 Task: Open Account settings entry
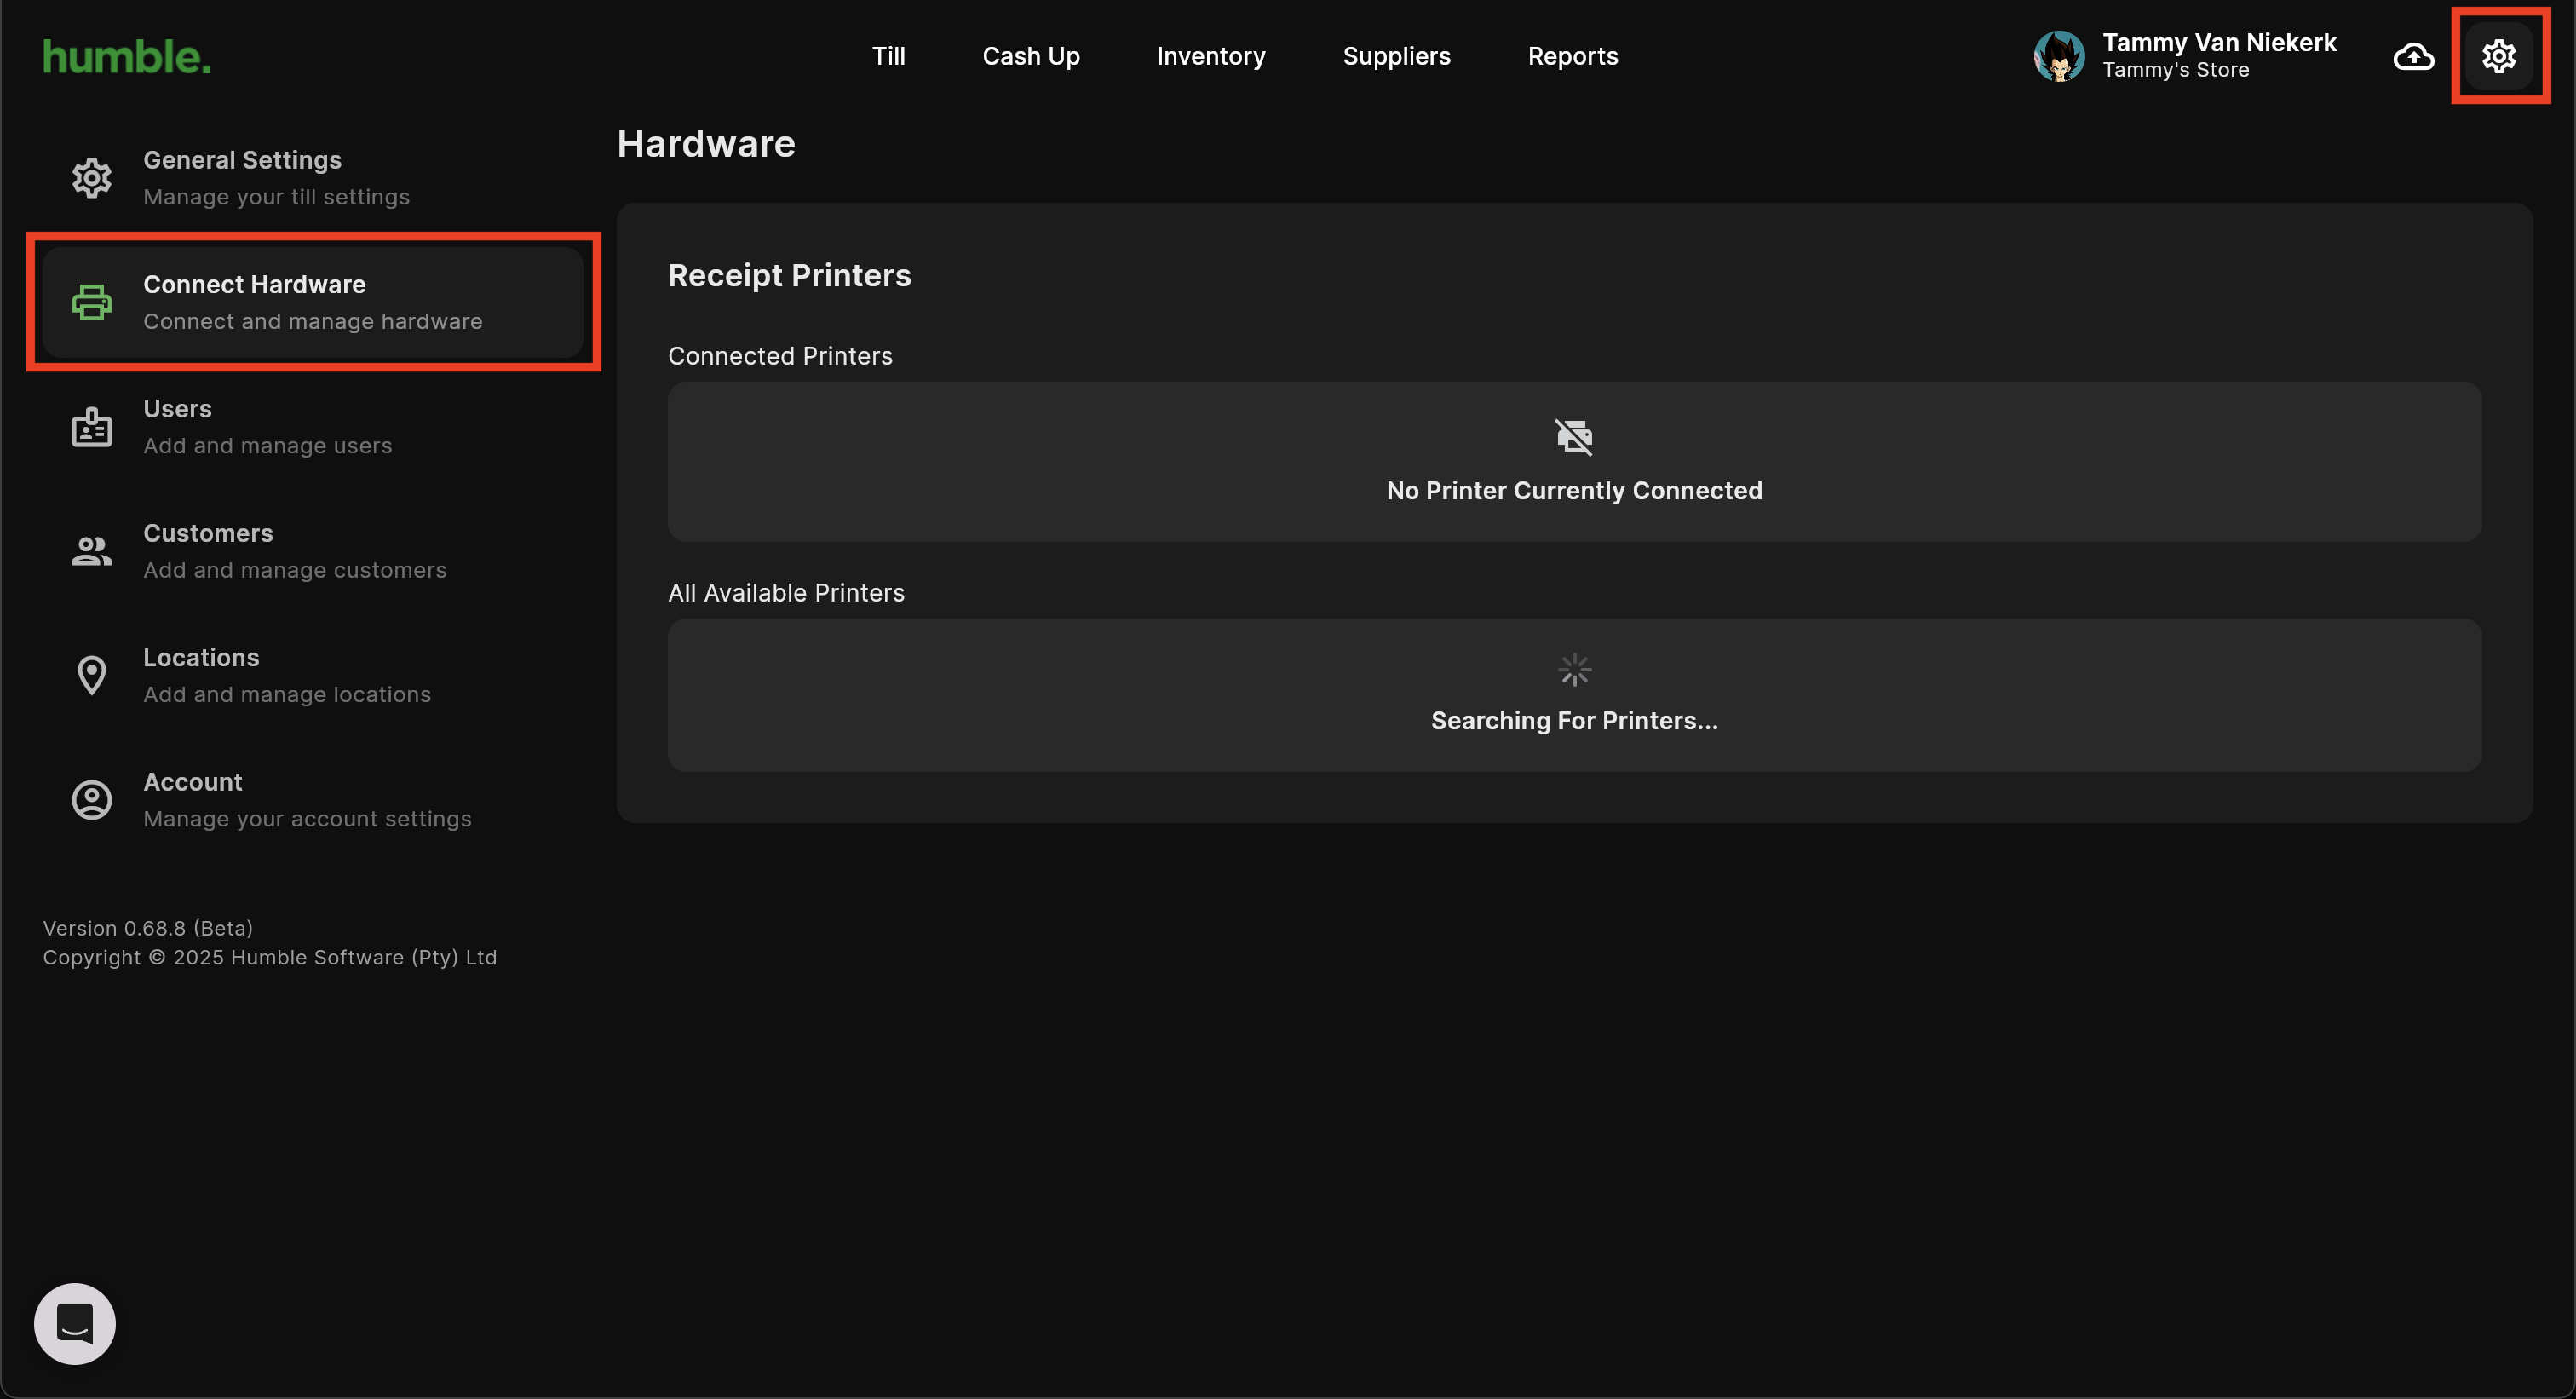tap(313, 800)
